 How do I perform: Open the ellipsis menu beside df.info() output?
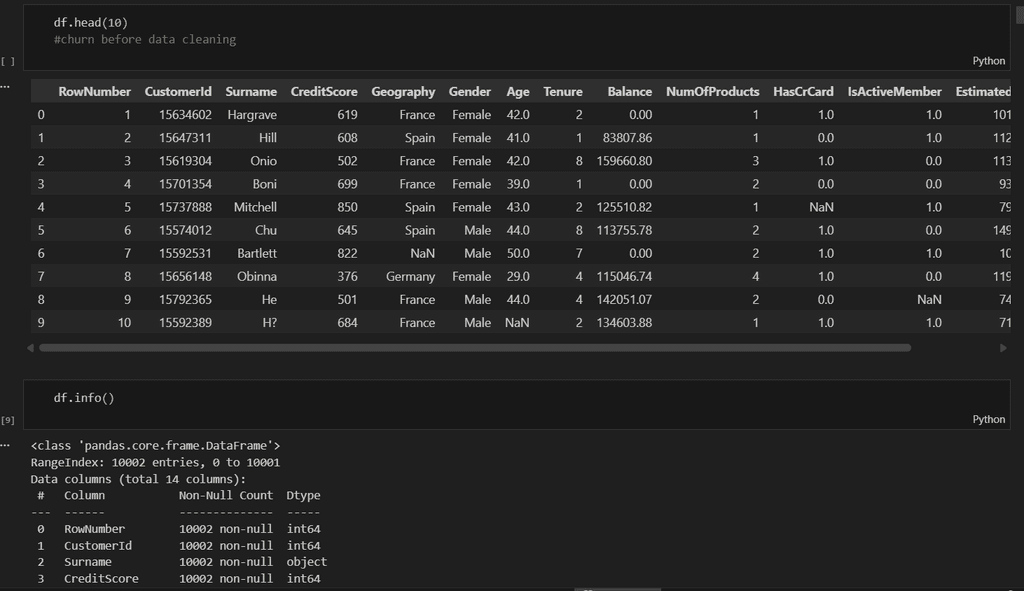(x=5, y=443)
